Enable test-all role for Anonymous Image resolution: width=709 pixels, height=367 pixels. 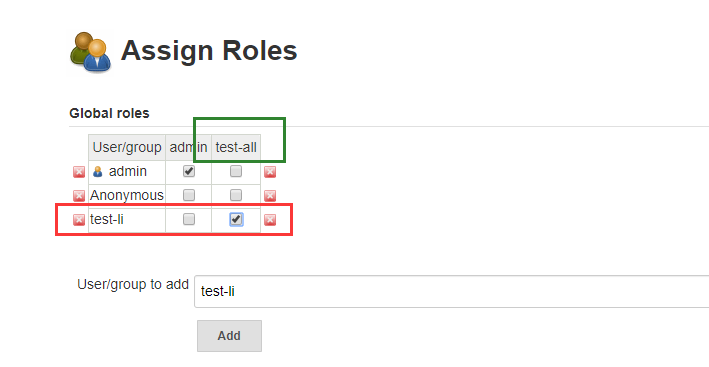(x=236, y=195)
